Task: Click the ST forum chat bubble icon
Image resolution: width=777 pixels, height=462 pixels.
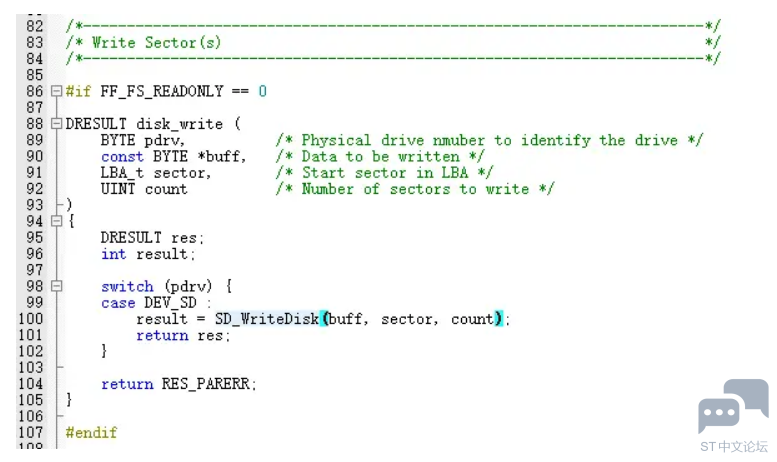Action: point(732,406)
